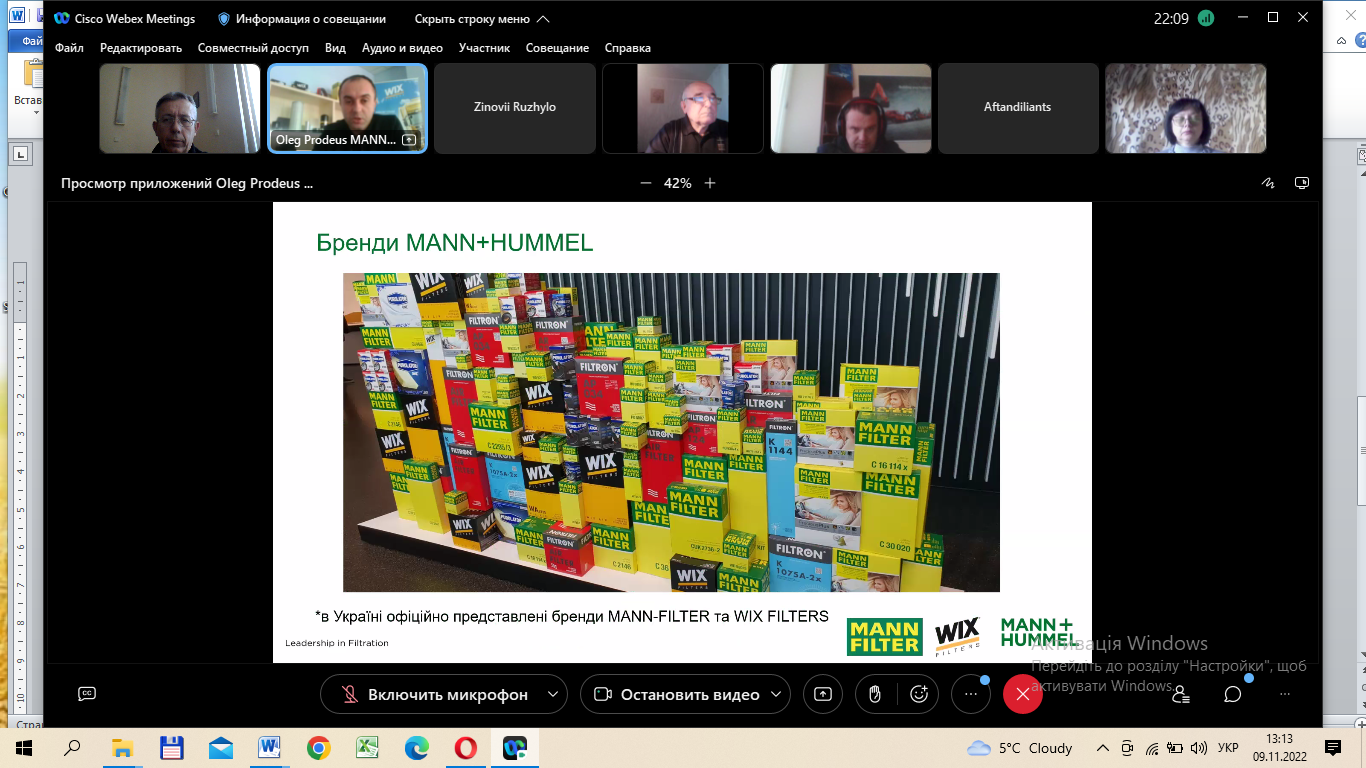
Task: Collapse the menu bar with Скрыть строку меню
Action: point(482,19)
